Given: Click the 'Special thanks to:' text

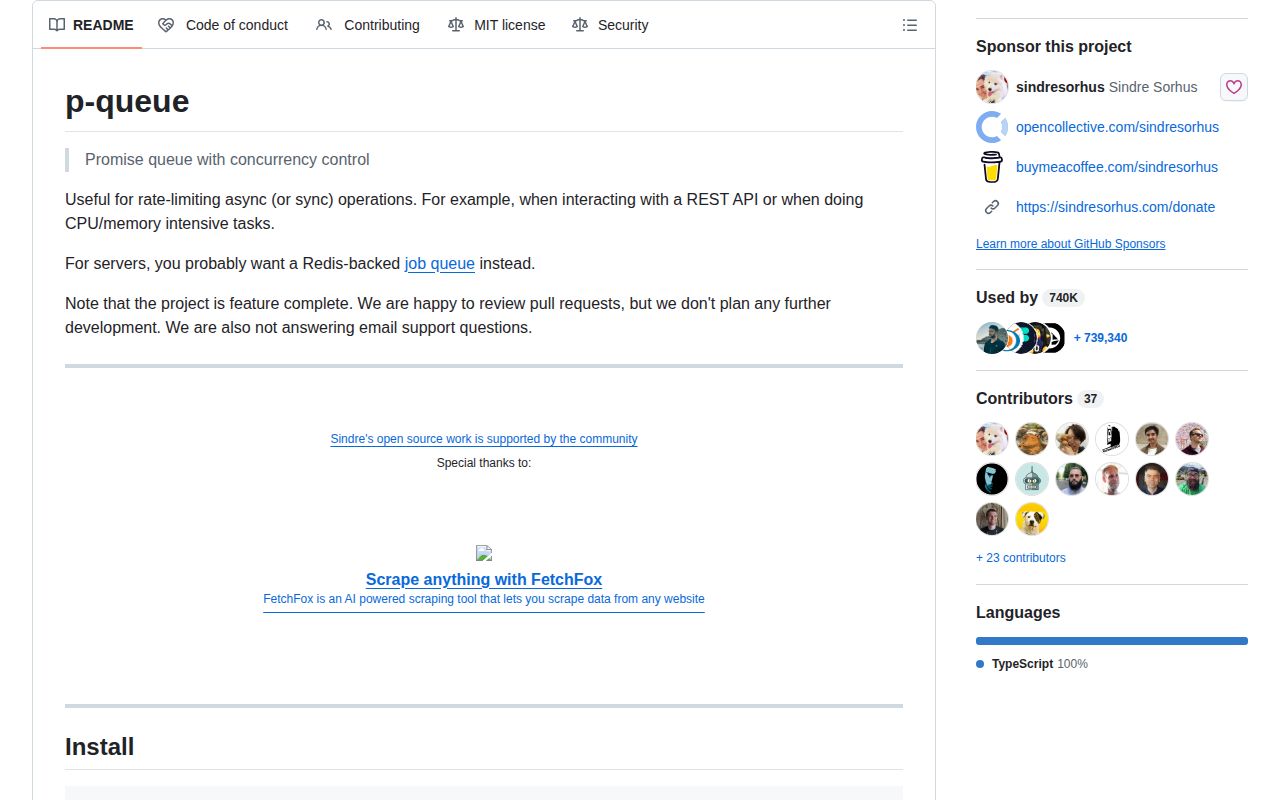Looking at the screenshot, I should click(484, 463).
